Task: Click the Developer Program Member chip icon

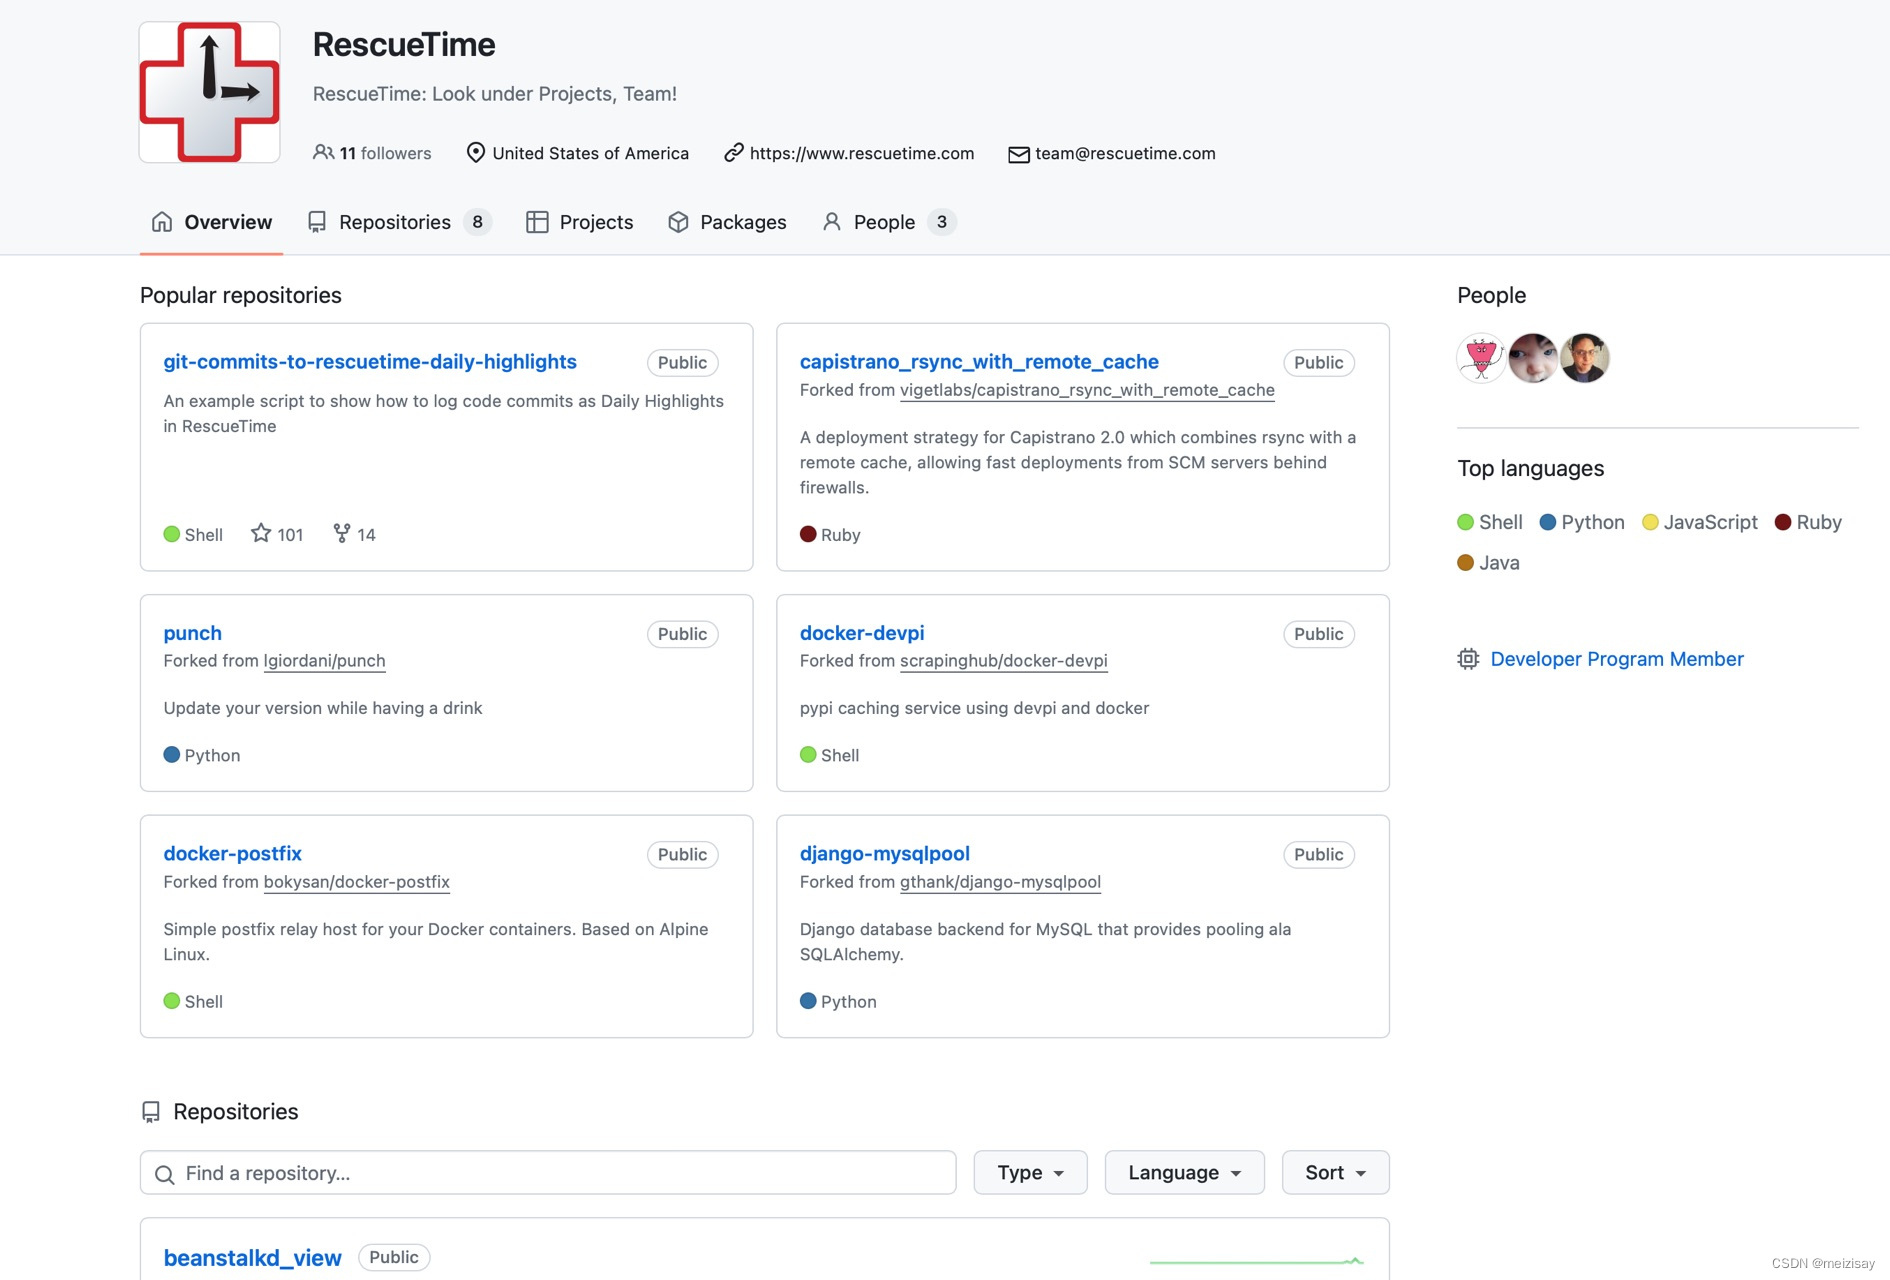Action: click(x=1468, y=659)
